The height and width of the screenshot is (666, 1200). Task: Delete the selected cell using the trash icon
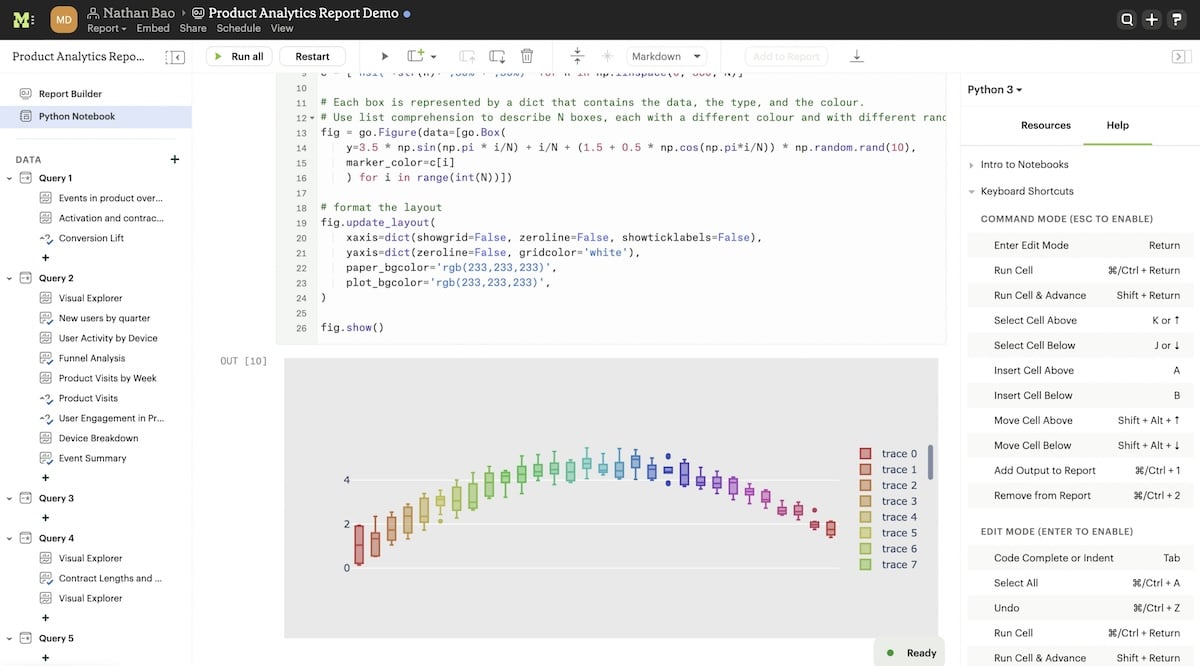(527, 56)
